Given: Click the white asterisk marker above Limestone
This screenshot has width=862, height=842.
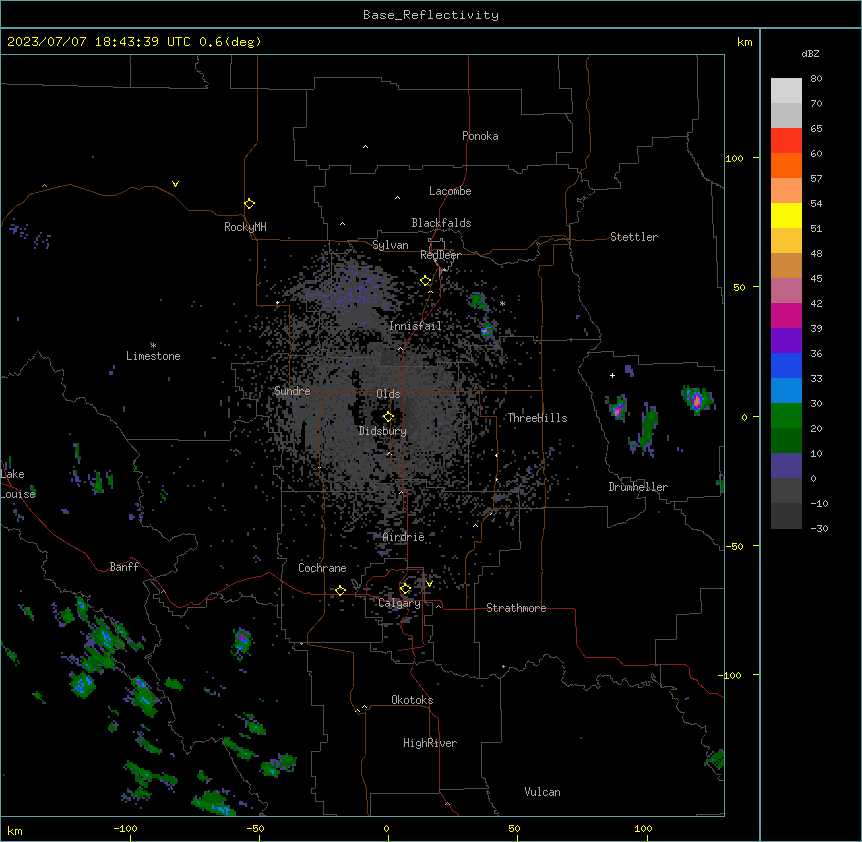Looking at the screenshot, I should [x=153, y=345].
